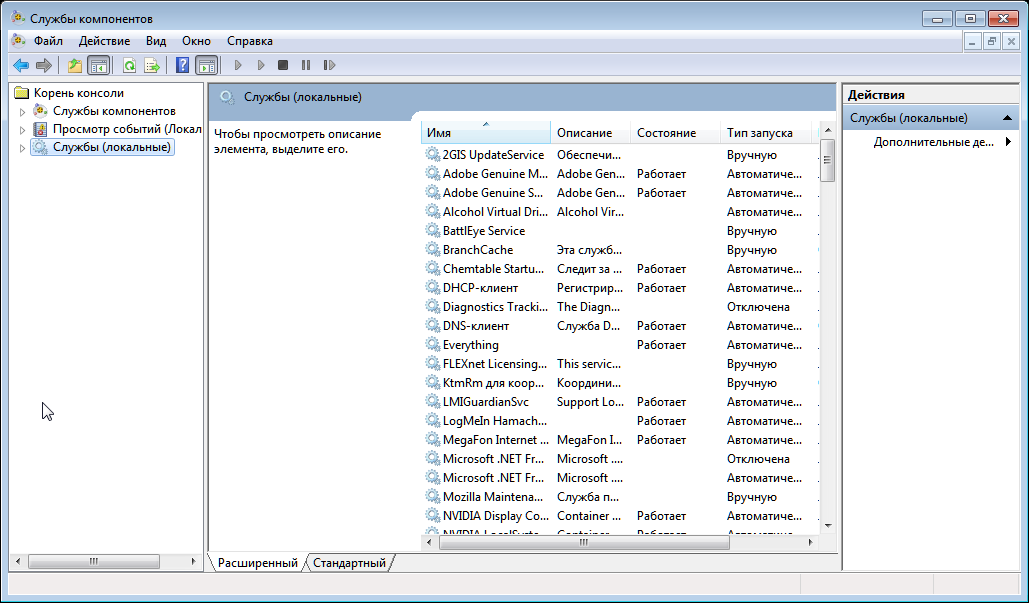1029x603 pixels.
Task: Click the Export List toolbar icon
Action: click(x=152, y=65)
